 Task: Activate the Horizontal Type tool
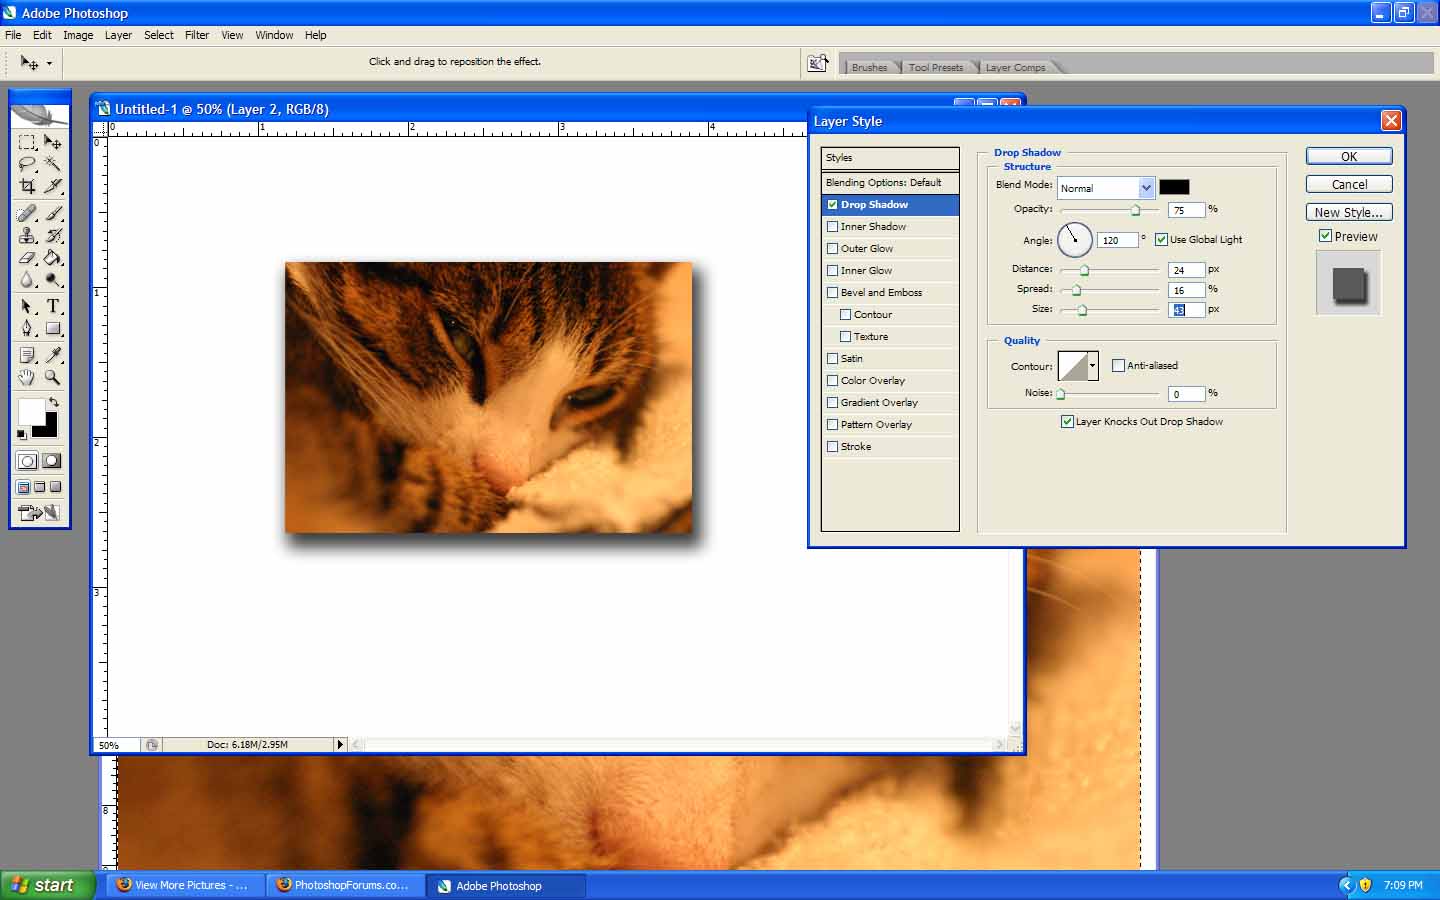pos(53,306)
